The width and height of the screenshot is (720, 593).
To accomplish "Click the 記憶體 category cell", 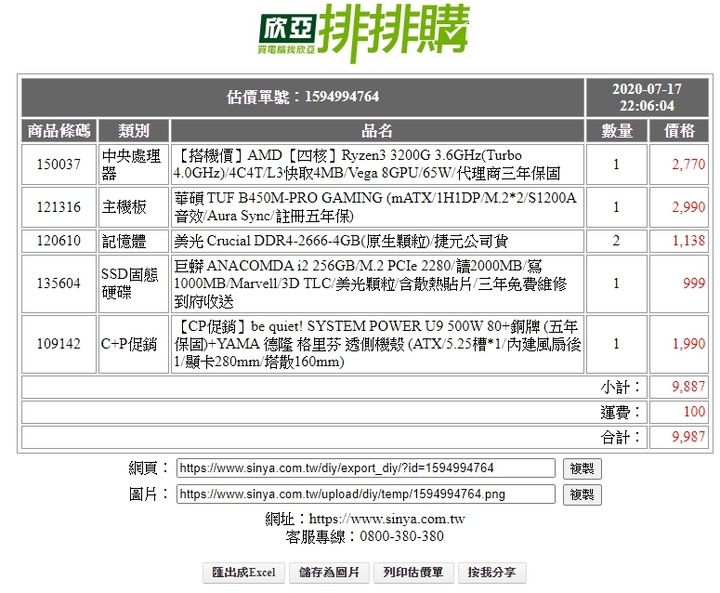I will (134, 241).
